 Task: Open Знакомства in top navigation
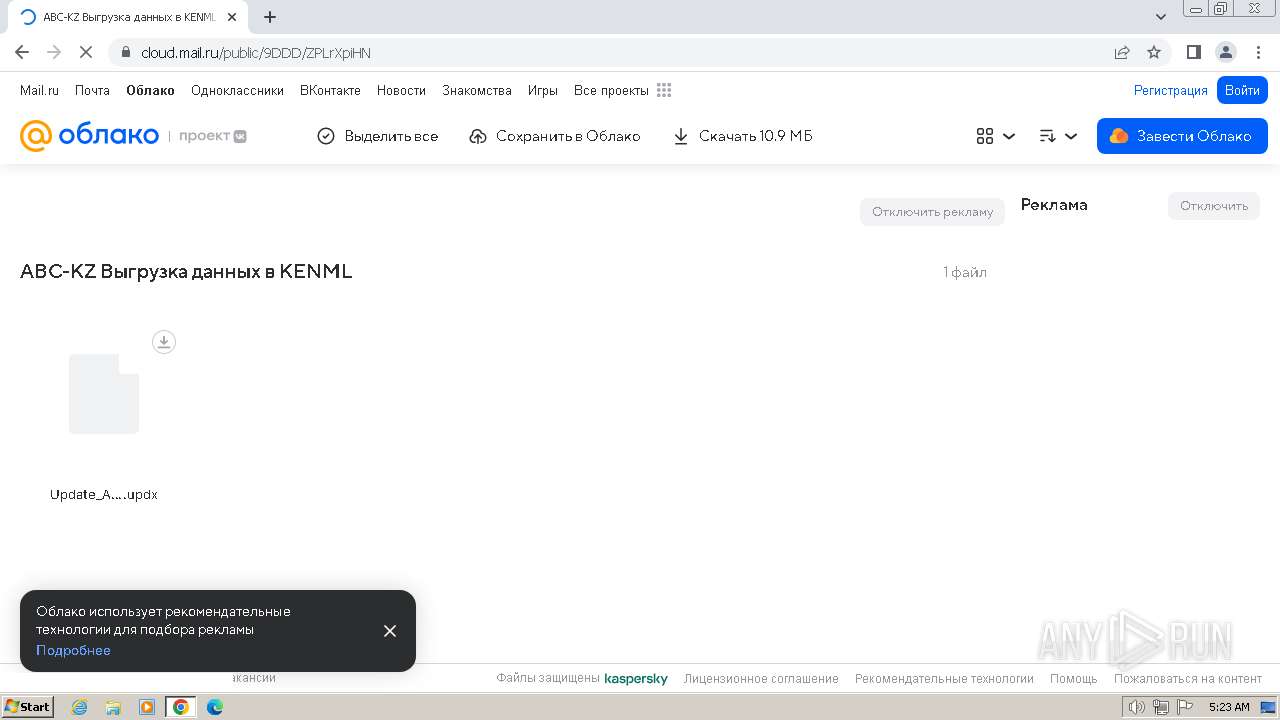(x=477, y=90)
